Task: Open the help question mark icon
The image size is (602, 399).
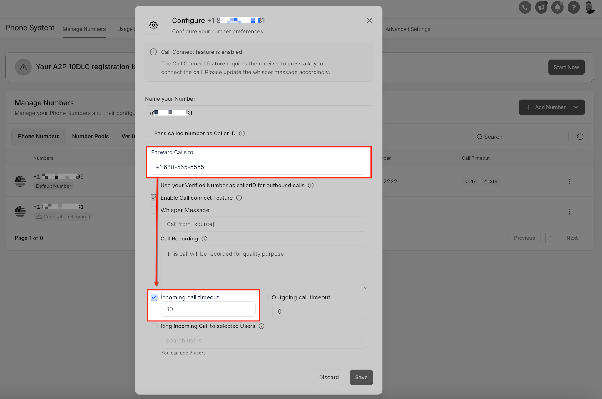Action: (574, 7)
